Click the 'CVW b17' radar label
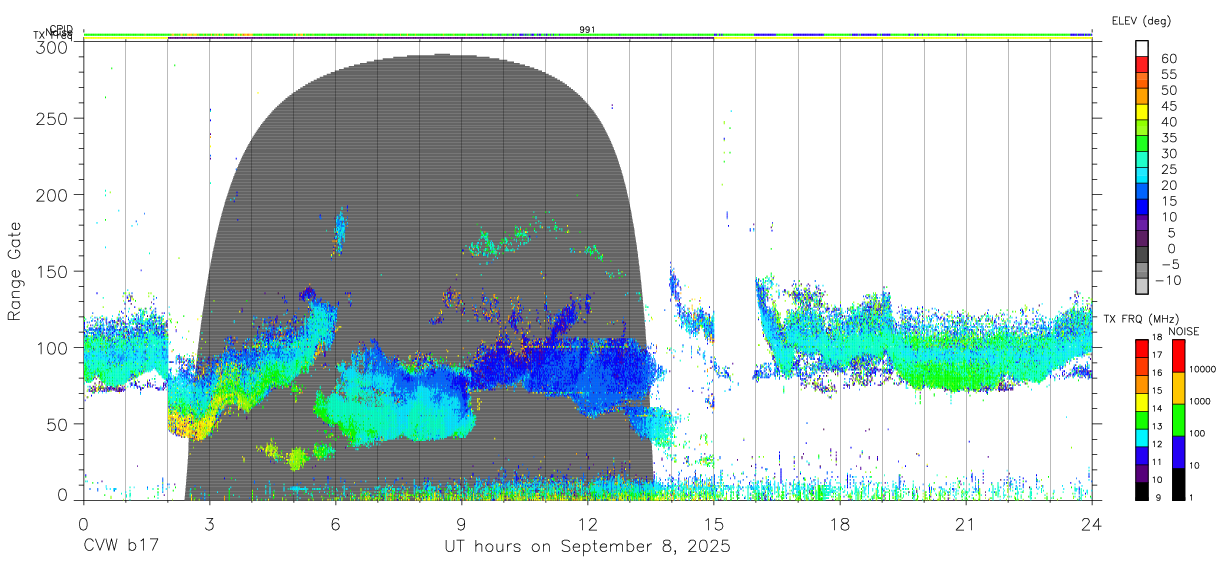The height and width of the screenshot is (567, 1228). pos(121,547)
